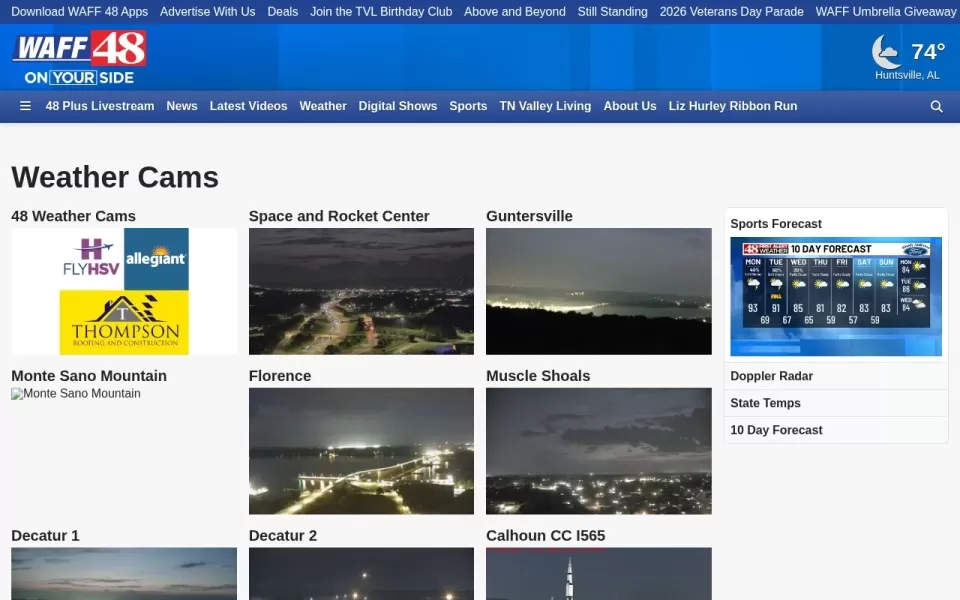Select 48 Plus Livestream menu item
The image size is (960, 600).
pos(100,106)
